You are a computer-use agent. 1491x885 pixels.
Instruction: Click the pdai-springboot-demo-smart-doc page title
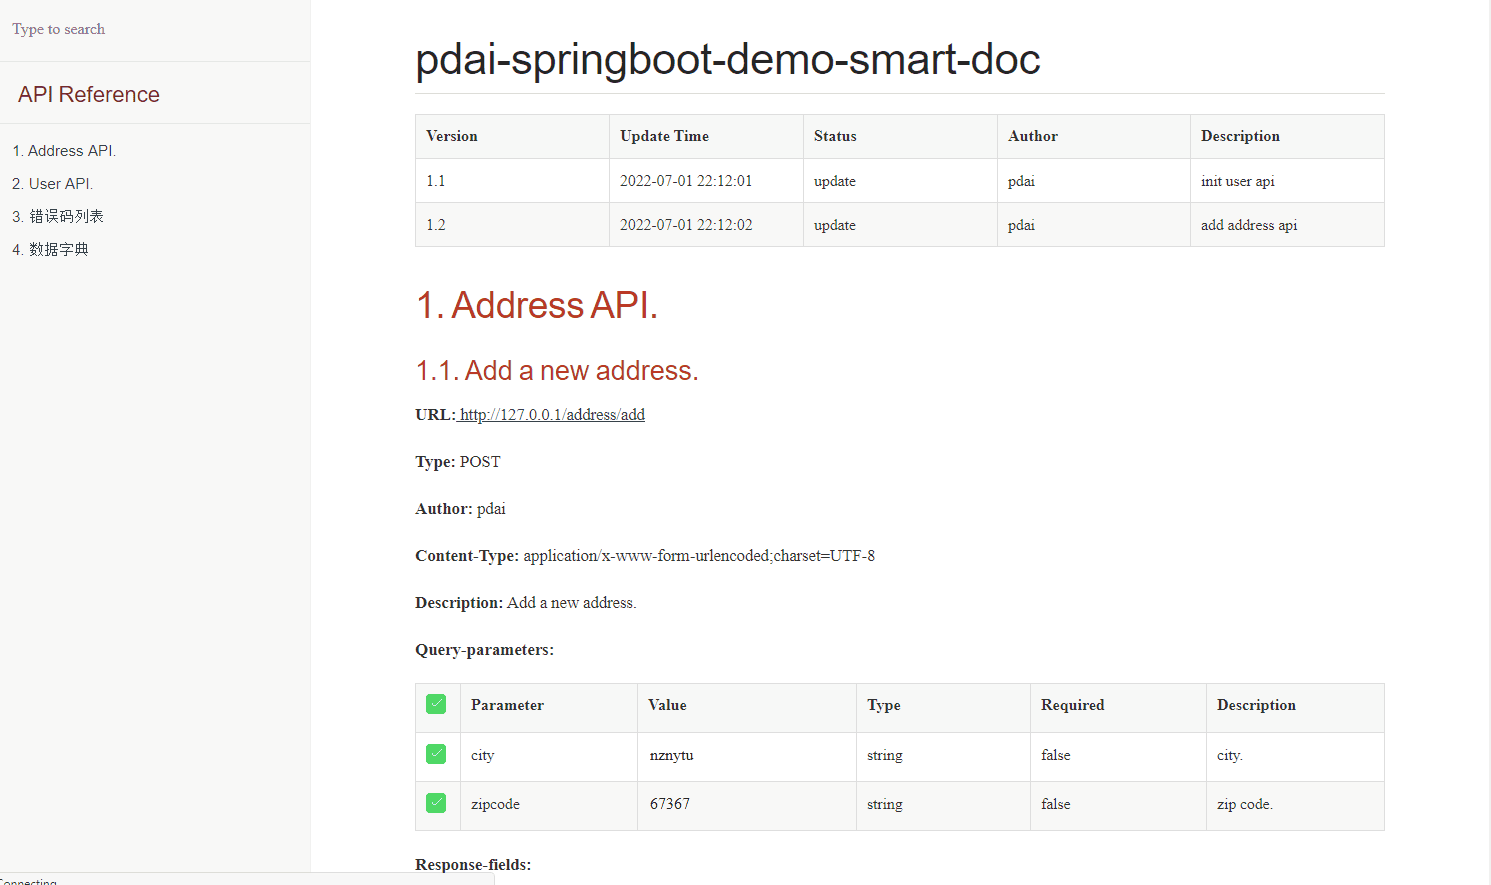727,59
